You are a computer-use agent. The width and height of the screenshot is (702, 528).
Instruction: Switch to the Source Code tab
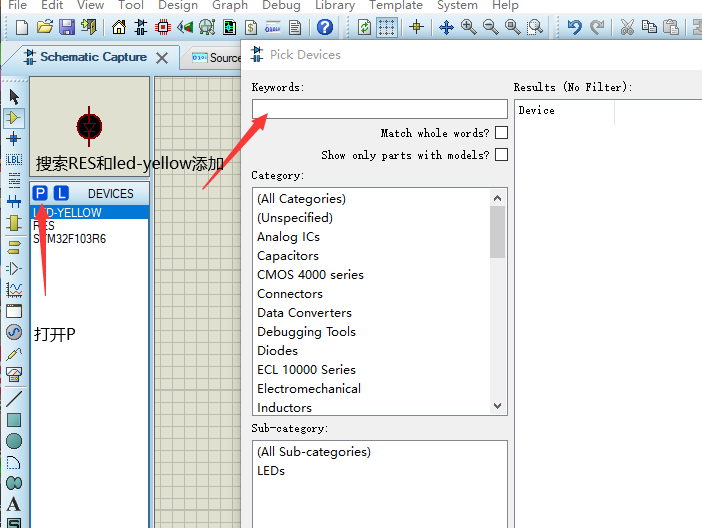click(x=217, y=58)
